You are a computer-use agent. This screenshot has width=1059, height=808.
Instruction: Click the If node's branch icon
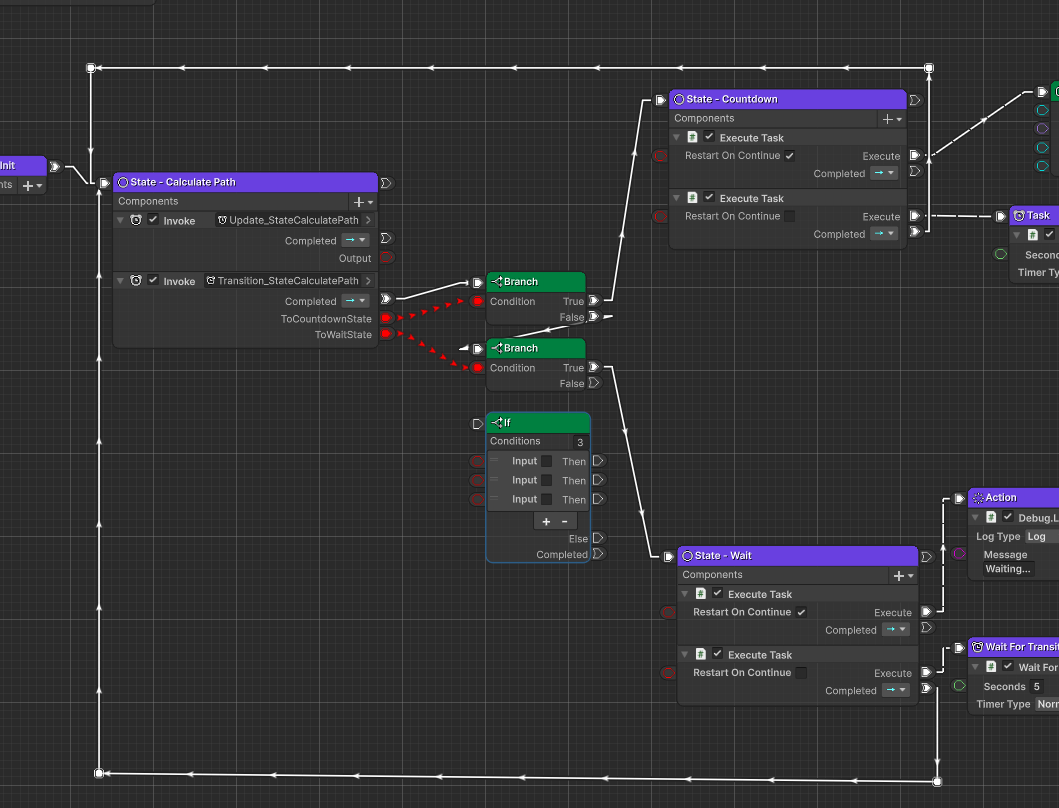[496, 423]
